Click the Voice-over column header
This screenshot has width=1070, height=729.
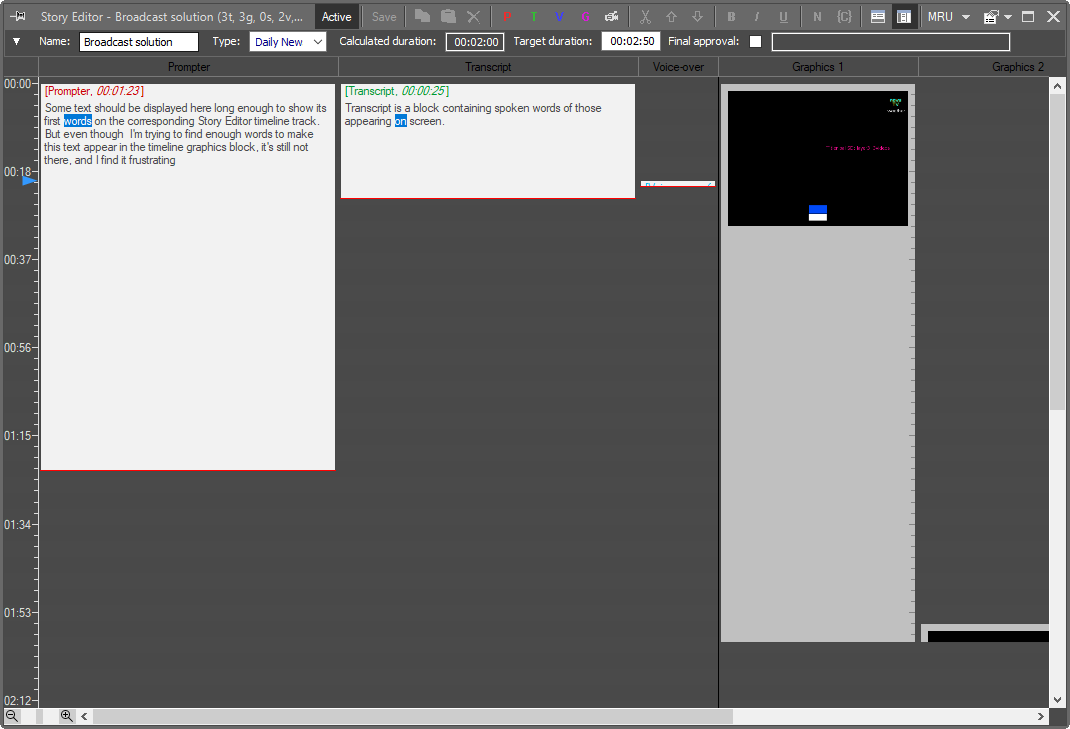[678, 67]
